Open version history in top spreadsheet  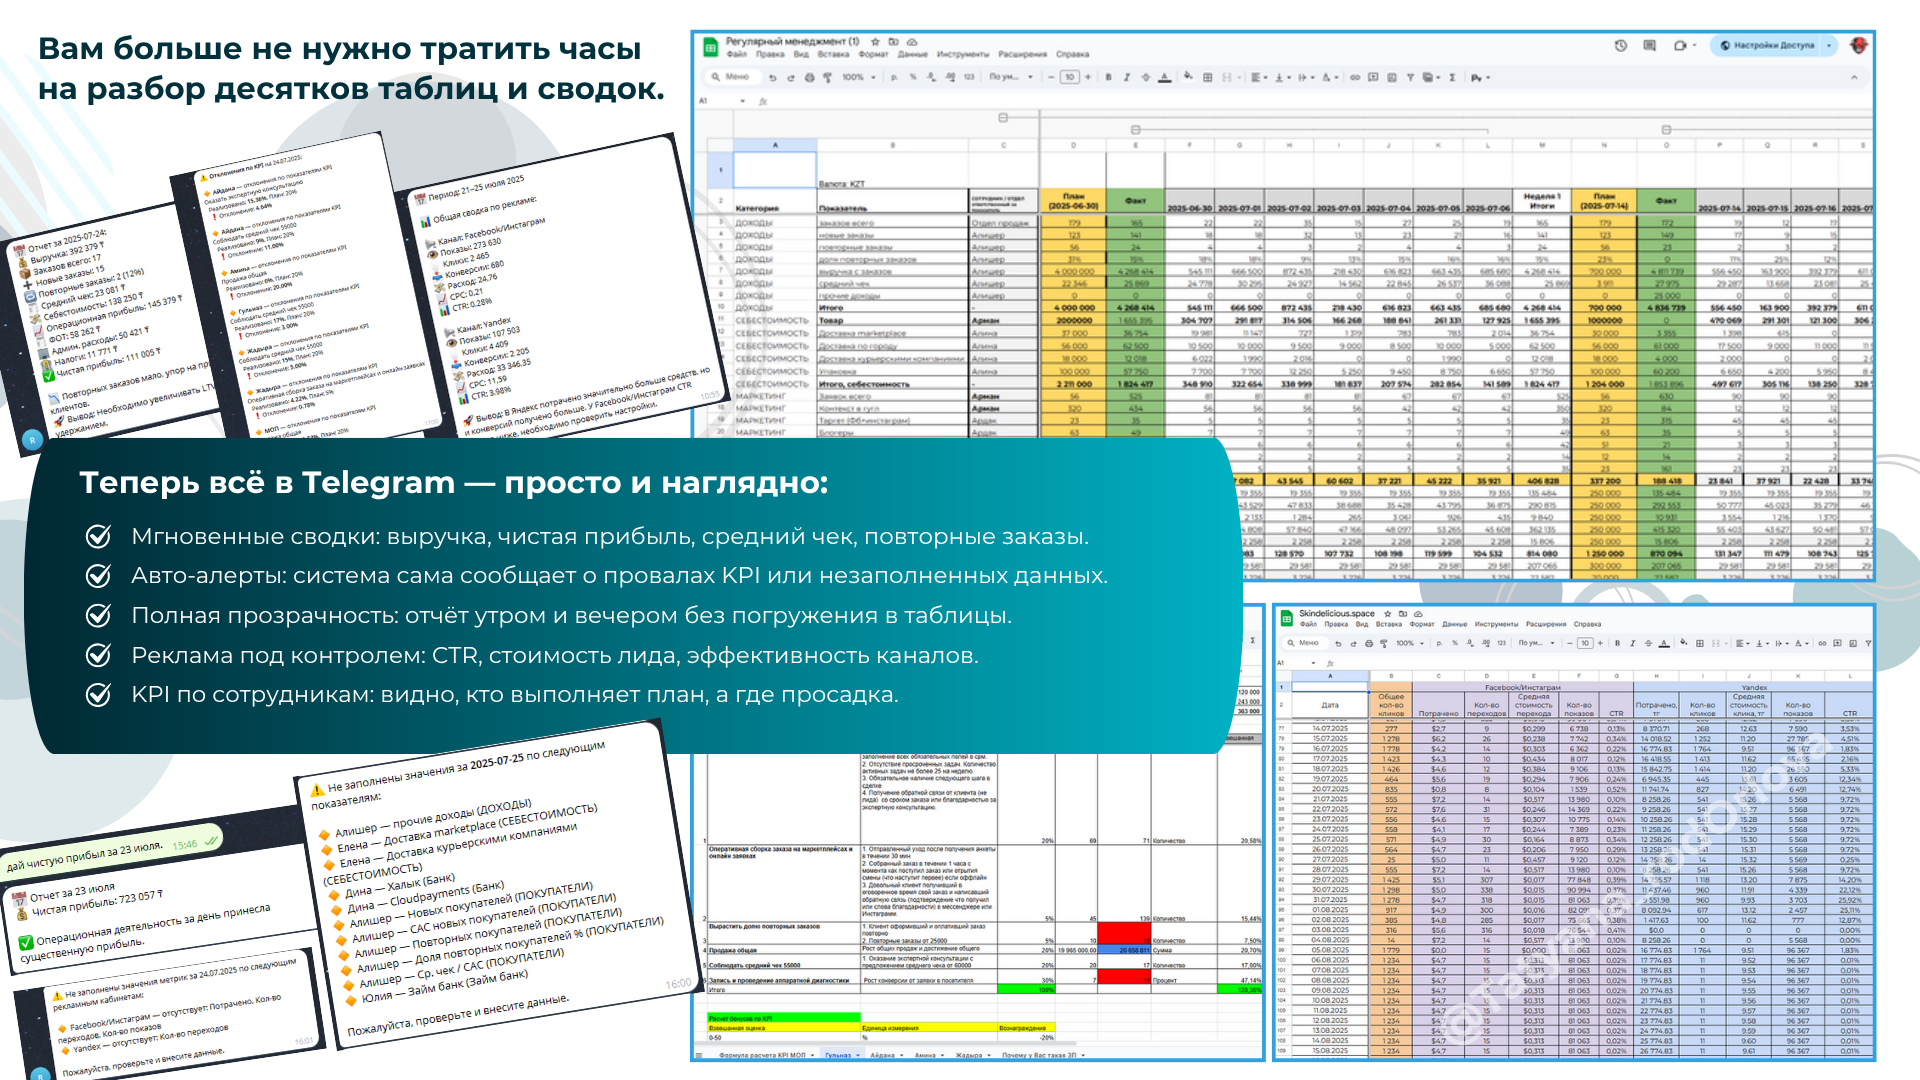click(1621, 45)
